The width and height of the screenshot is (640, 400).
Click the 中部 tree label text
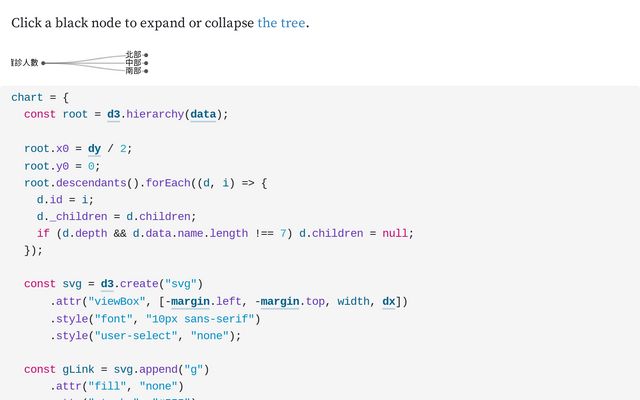pyautogui.click(x=133, y=63)
